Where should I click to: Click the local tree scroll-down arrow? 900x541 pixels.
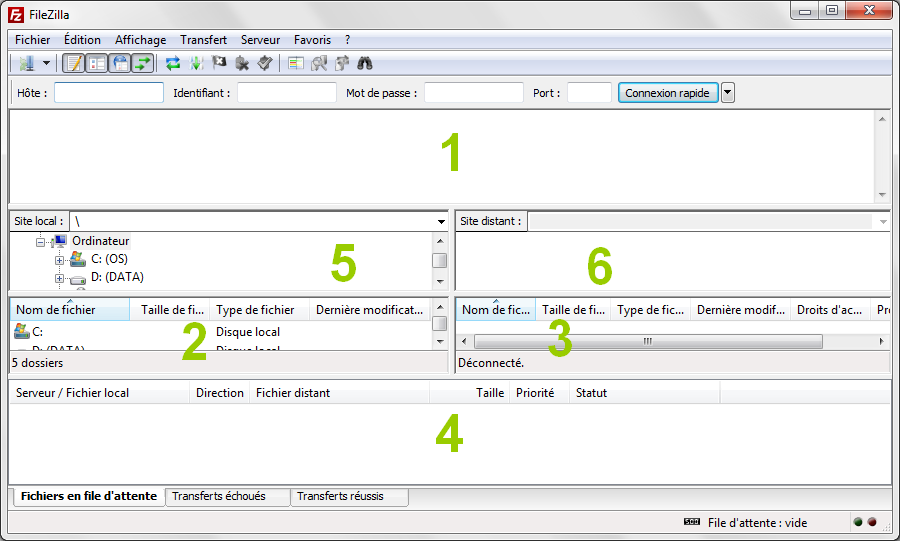coord(440,282)
